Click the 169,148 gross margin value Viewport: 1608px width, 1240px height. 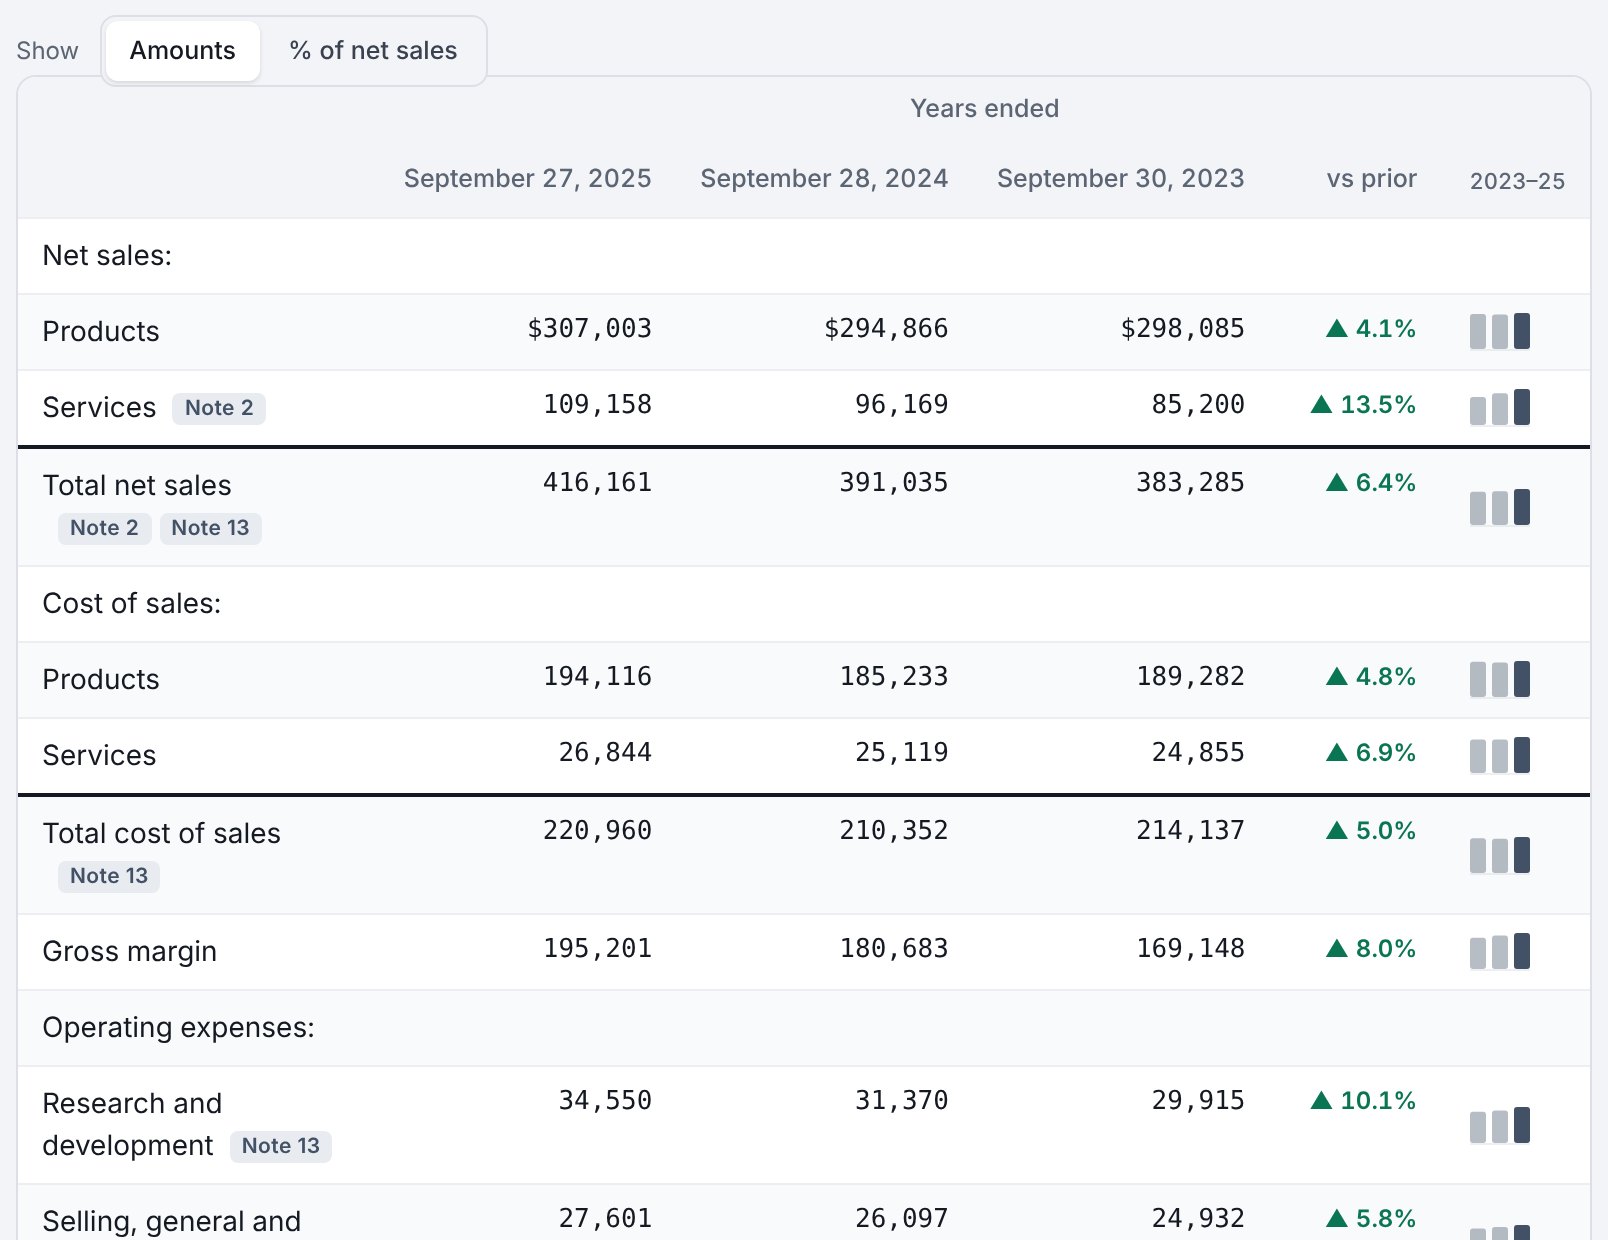[1190, 949]
